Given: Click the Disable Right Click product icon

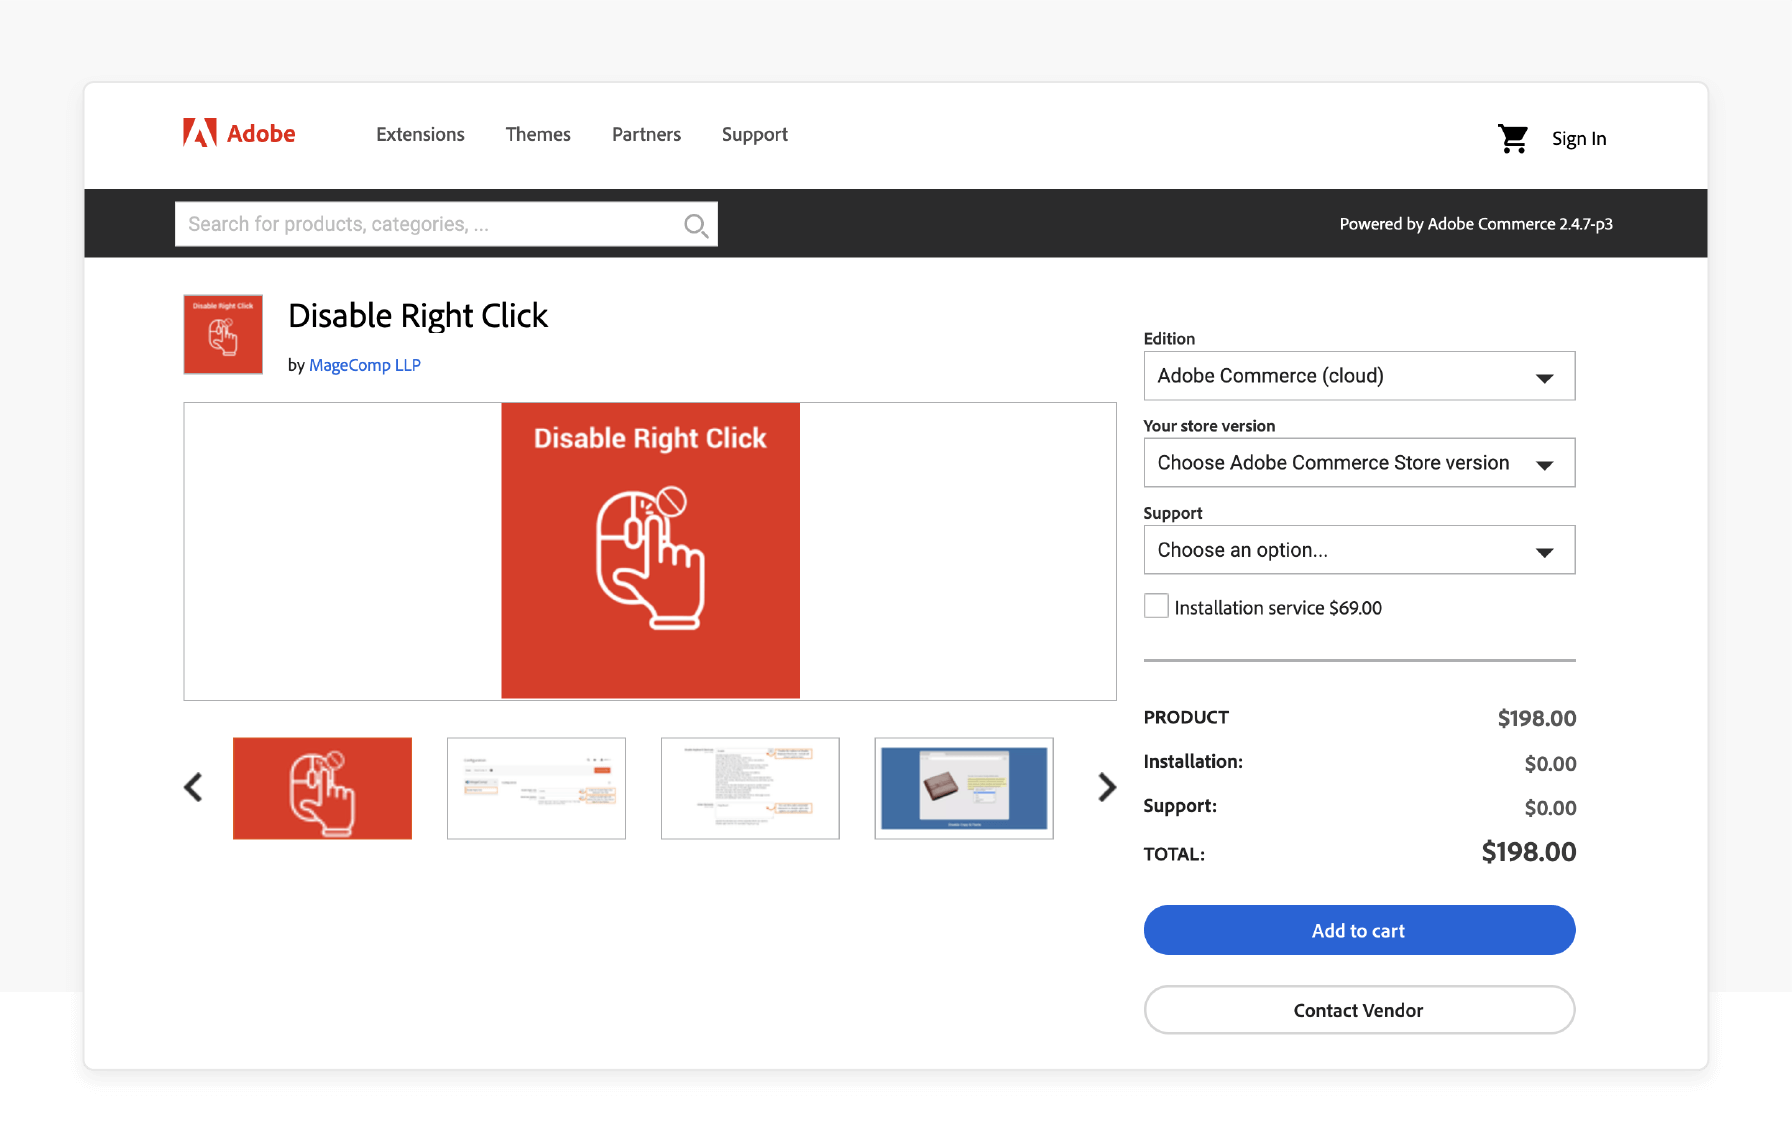Looking at the screenshot, I should 223,334.
